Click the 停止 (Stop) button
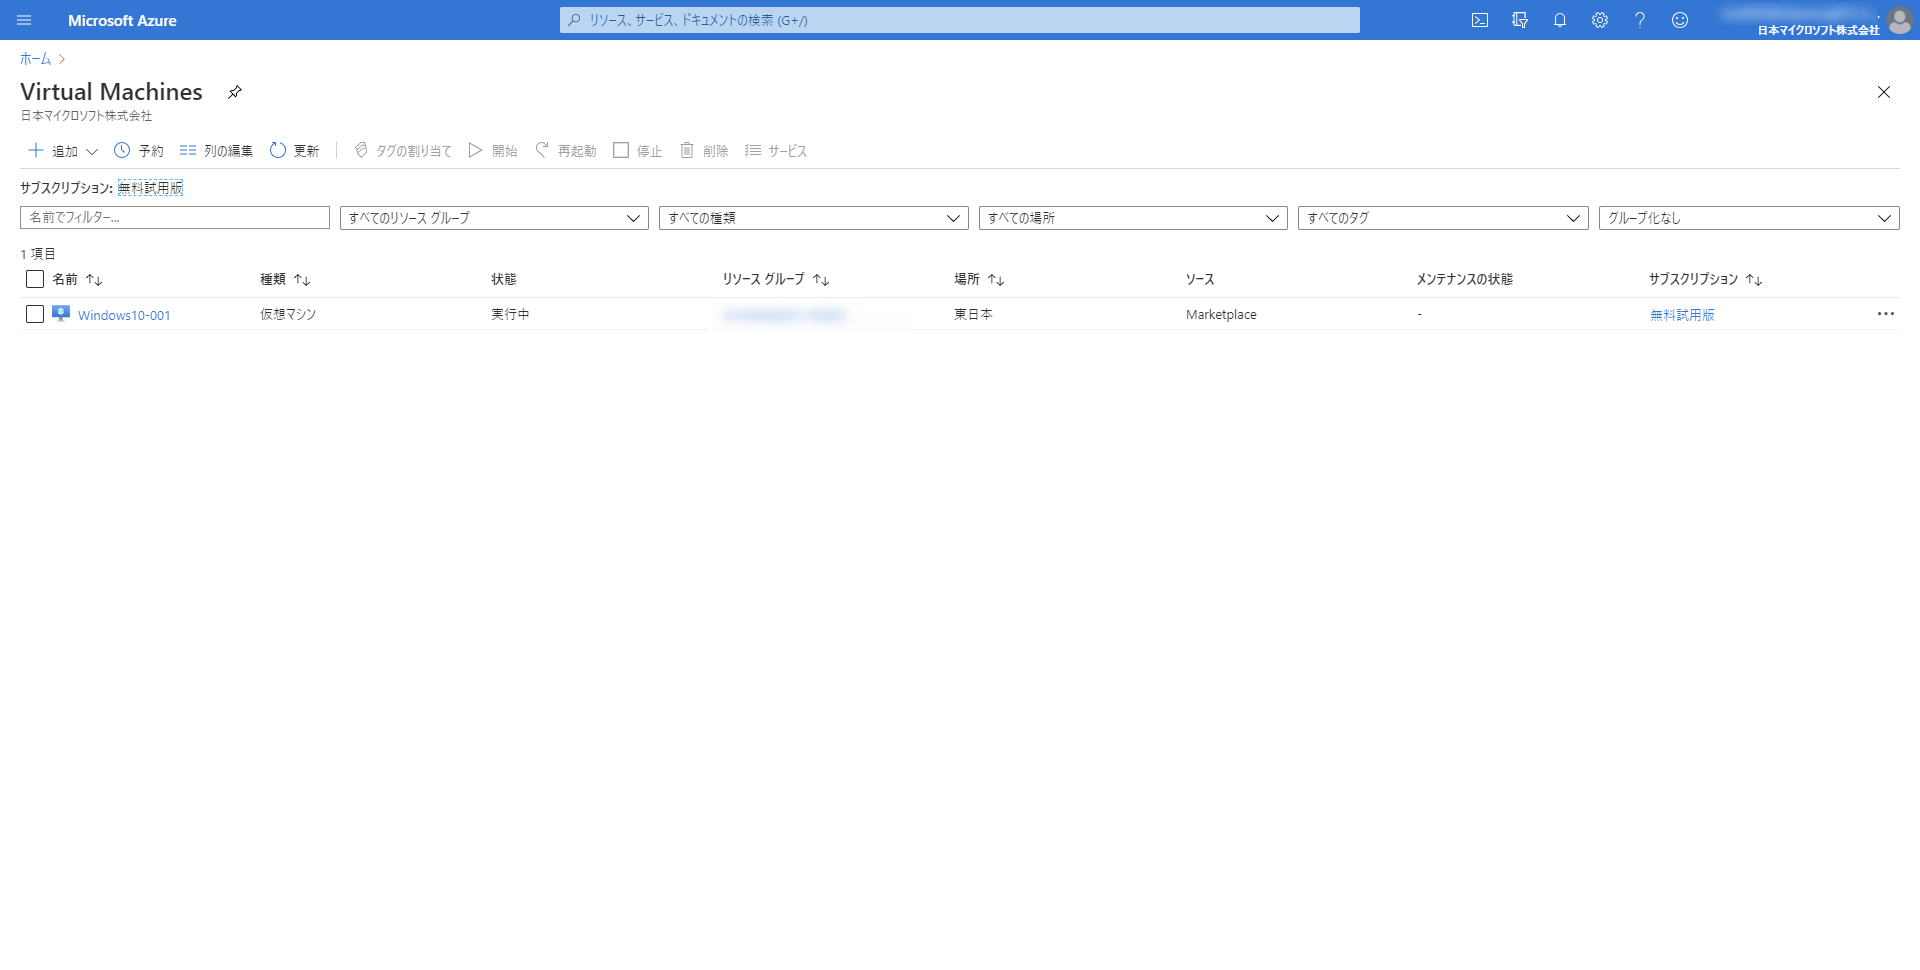Screen dimensions: 1920x970 tap(637, 151)
